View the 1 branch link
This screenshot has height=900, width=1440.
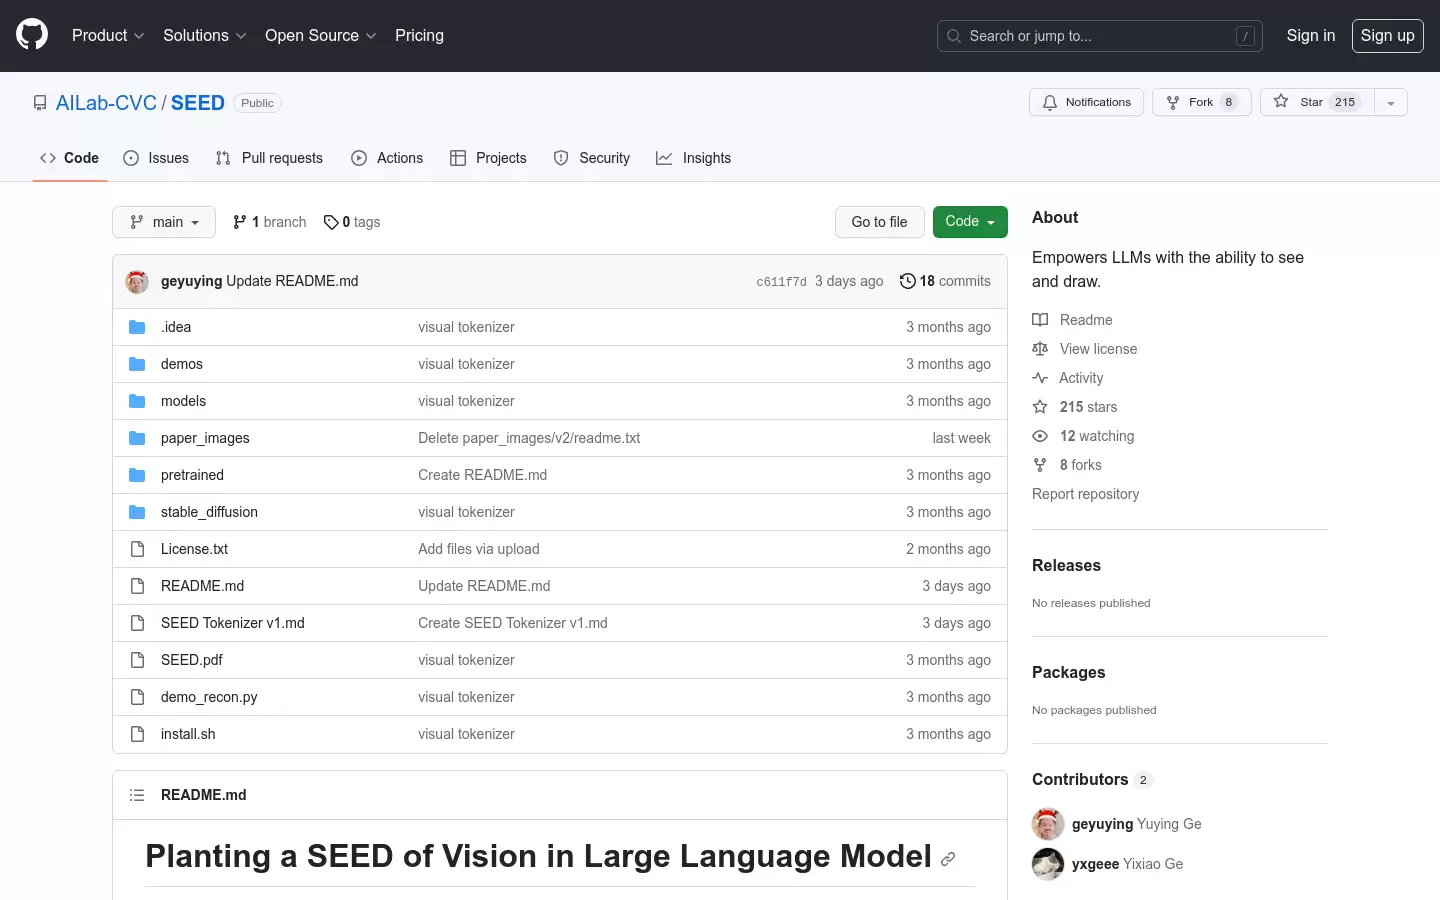pyautogui.click(x=269, y=222)
